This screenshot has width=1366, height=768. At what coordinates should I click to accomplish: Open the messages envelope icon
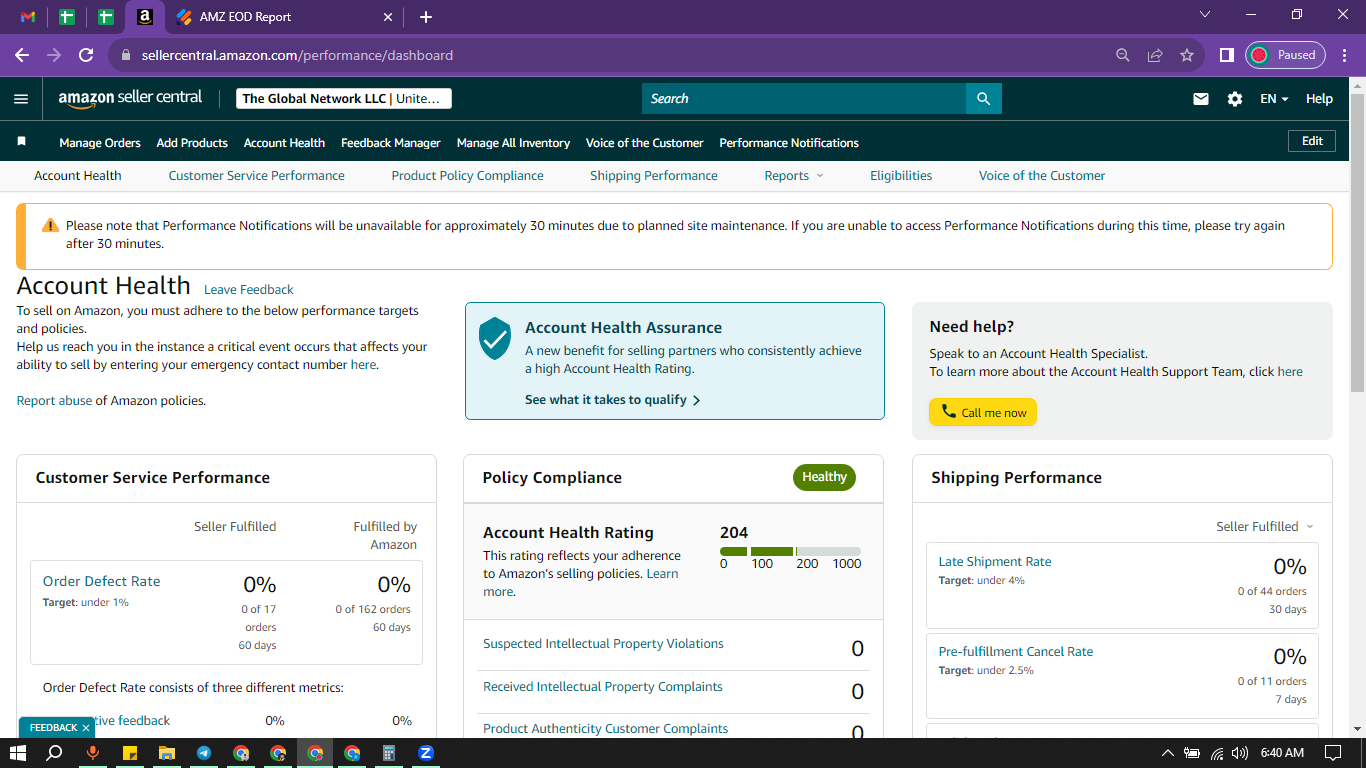click(x=1201, y=99)
